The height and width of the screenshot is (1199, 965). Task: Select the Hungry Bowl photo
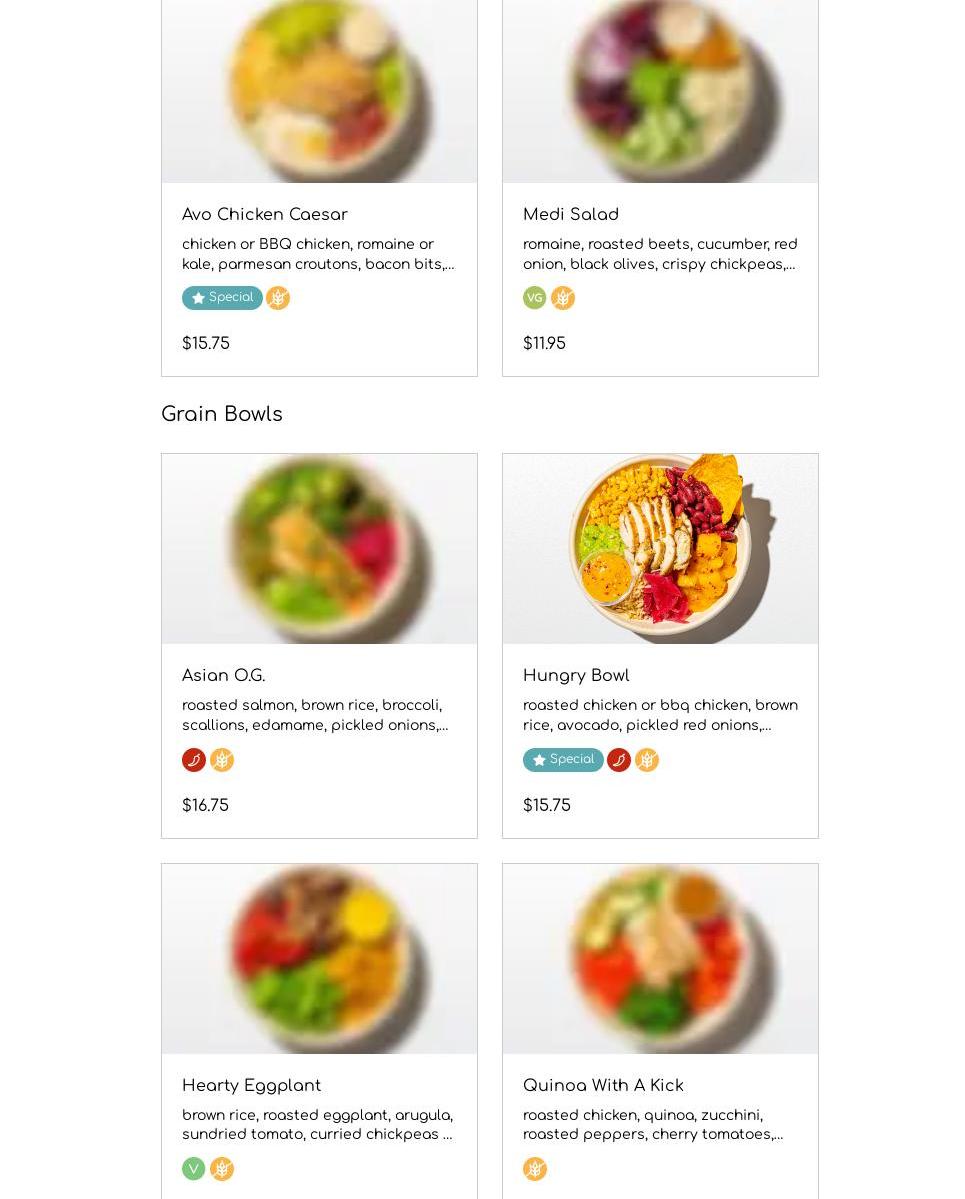click(x=660, y=548)
